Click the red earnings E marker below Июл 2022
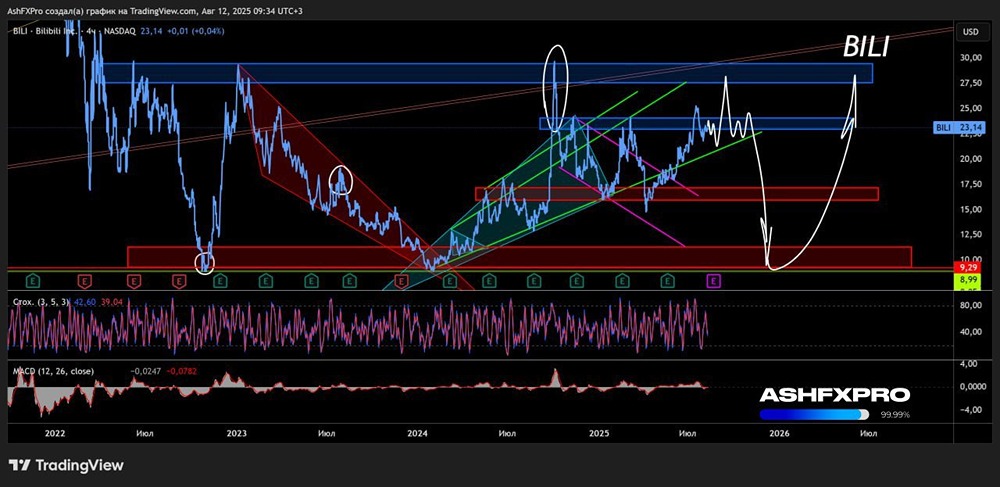 (134, 280)
